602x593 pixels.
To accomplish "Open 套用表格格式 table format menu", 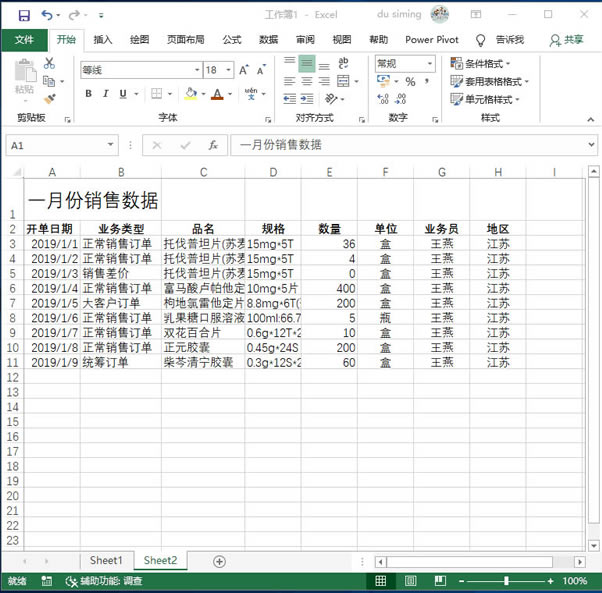I will (490, 81).
